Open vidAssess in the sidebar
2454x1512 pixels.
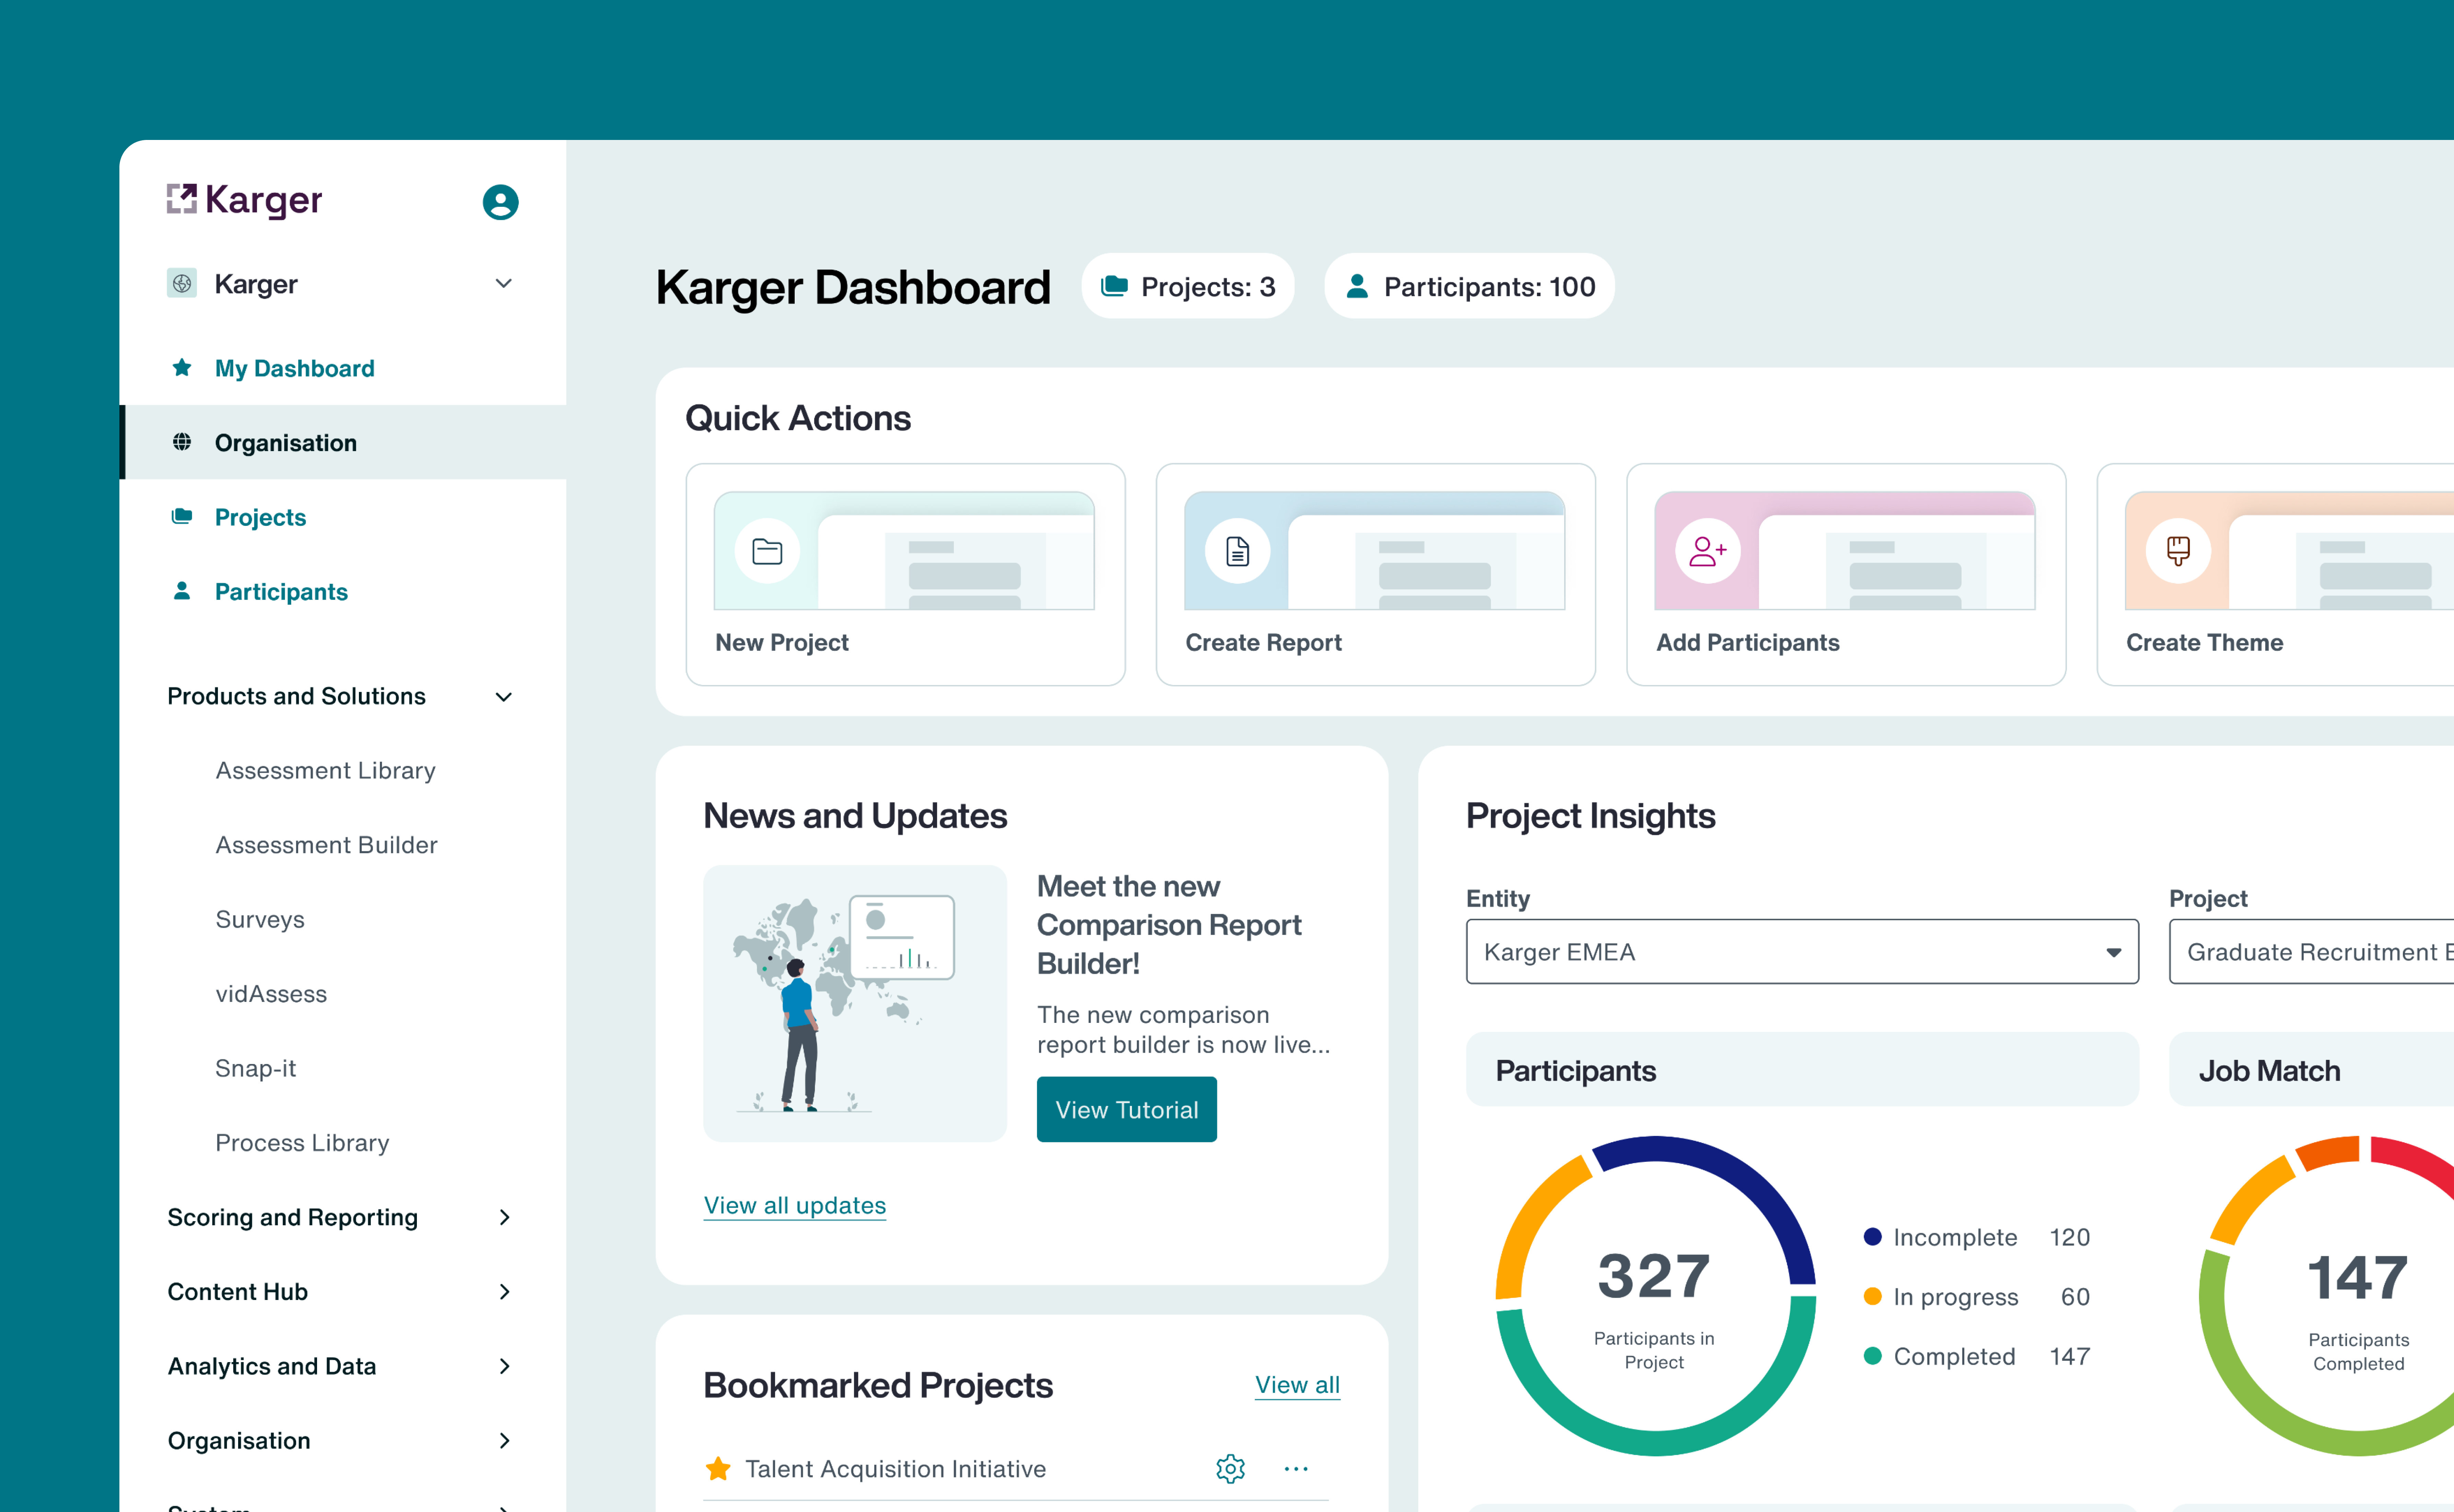271,994
